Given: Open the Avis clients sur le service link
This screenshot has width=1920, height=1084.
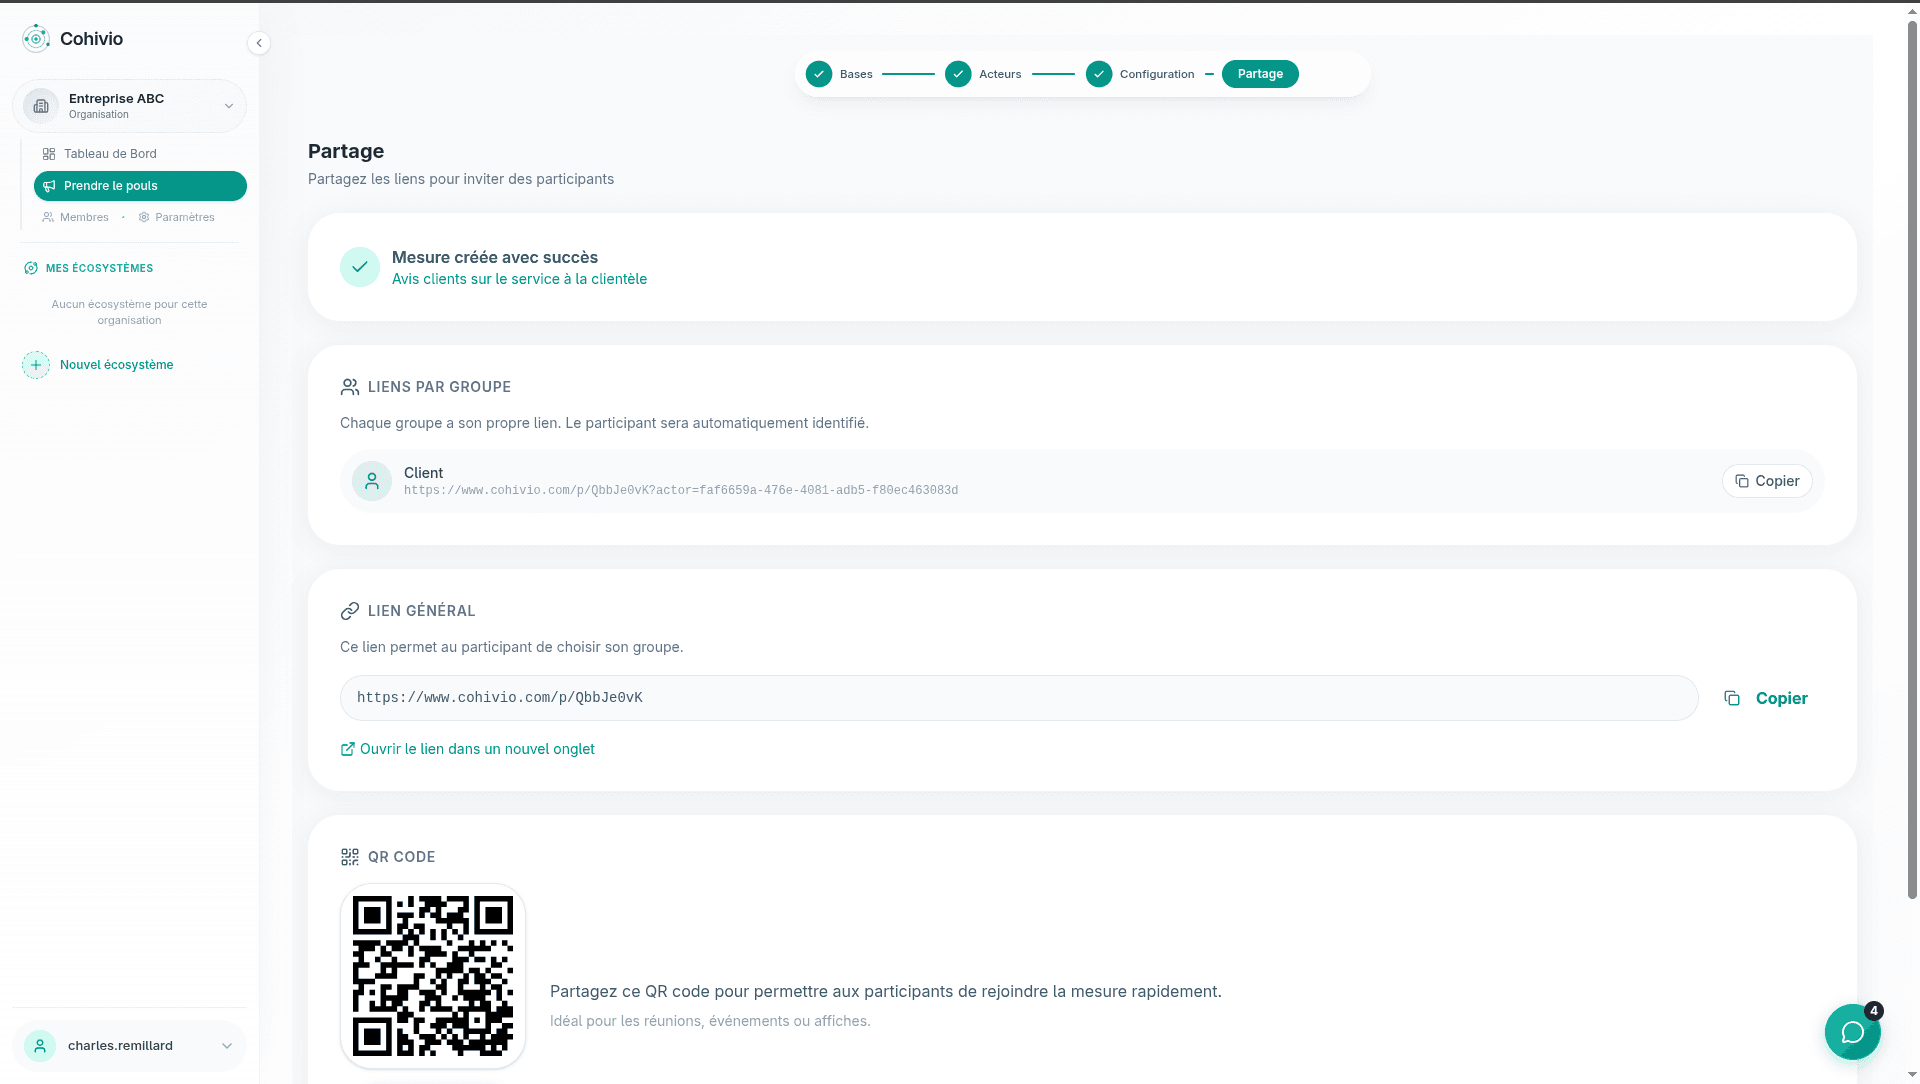Looking at the screenshot, I should pyautogui.click(x=519, y=279).
